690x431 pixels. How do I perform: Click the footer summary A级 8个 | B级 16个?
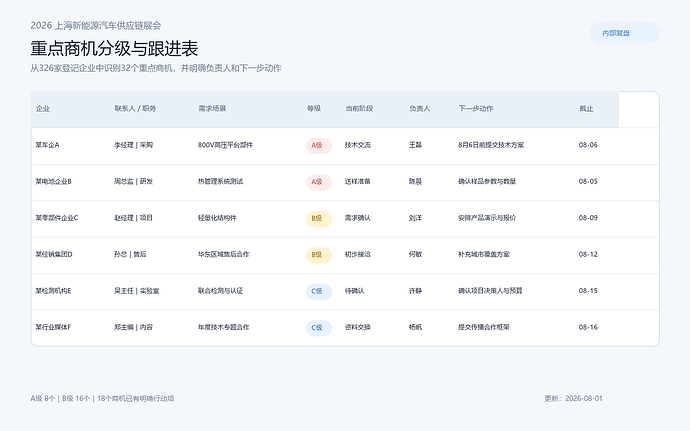[x=60, y=398]
